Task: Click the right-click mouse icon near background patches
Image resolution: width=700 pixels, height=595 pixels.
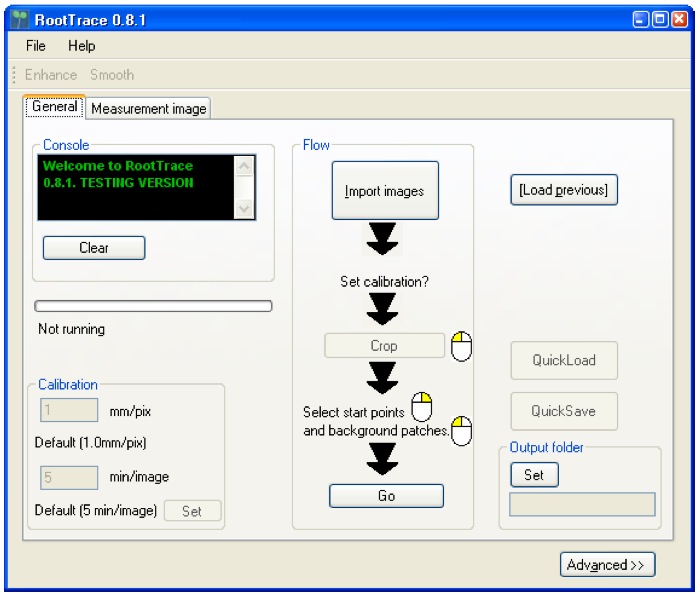Action: tap(462, 431)
